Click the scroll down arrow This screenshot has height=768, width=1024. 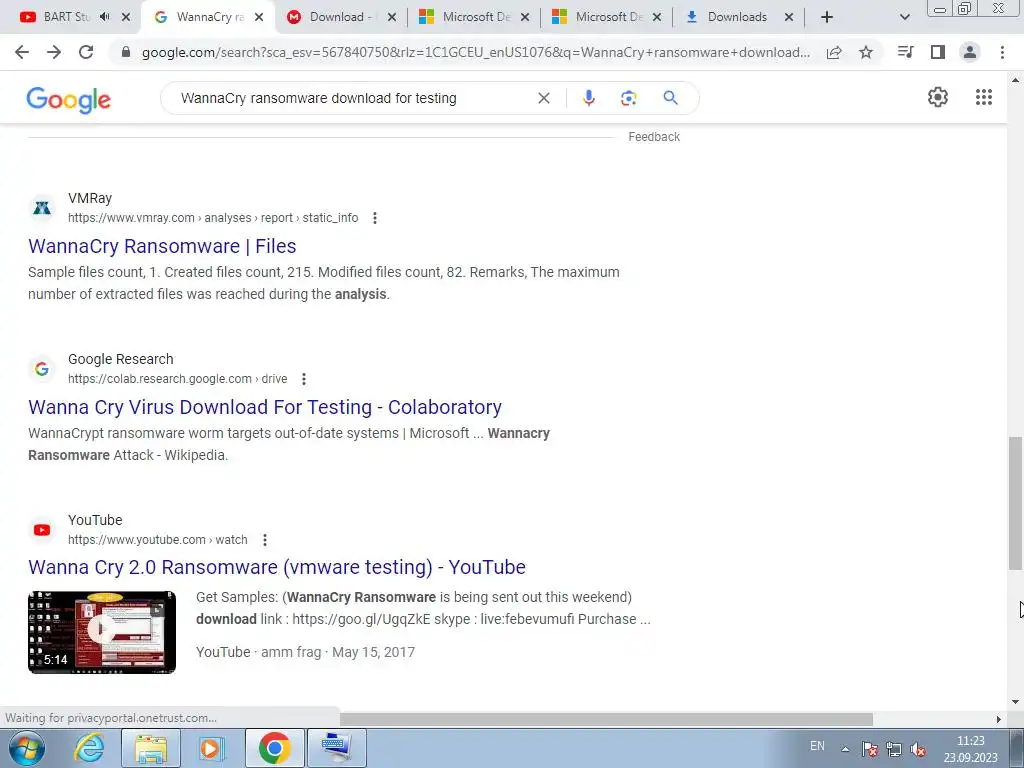1015,703
